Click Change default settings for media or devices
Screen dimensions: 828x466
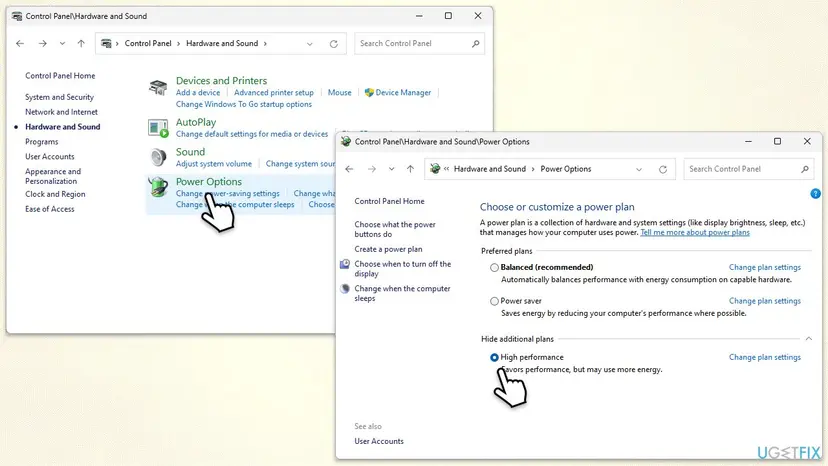(x=252, y=134)
